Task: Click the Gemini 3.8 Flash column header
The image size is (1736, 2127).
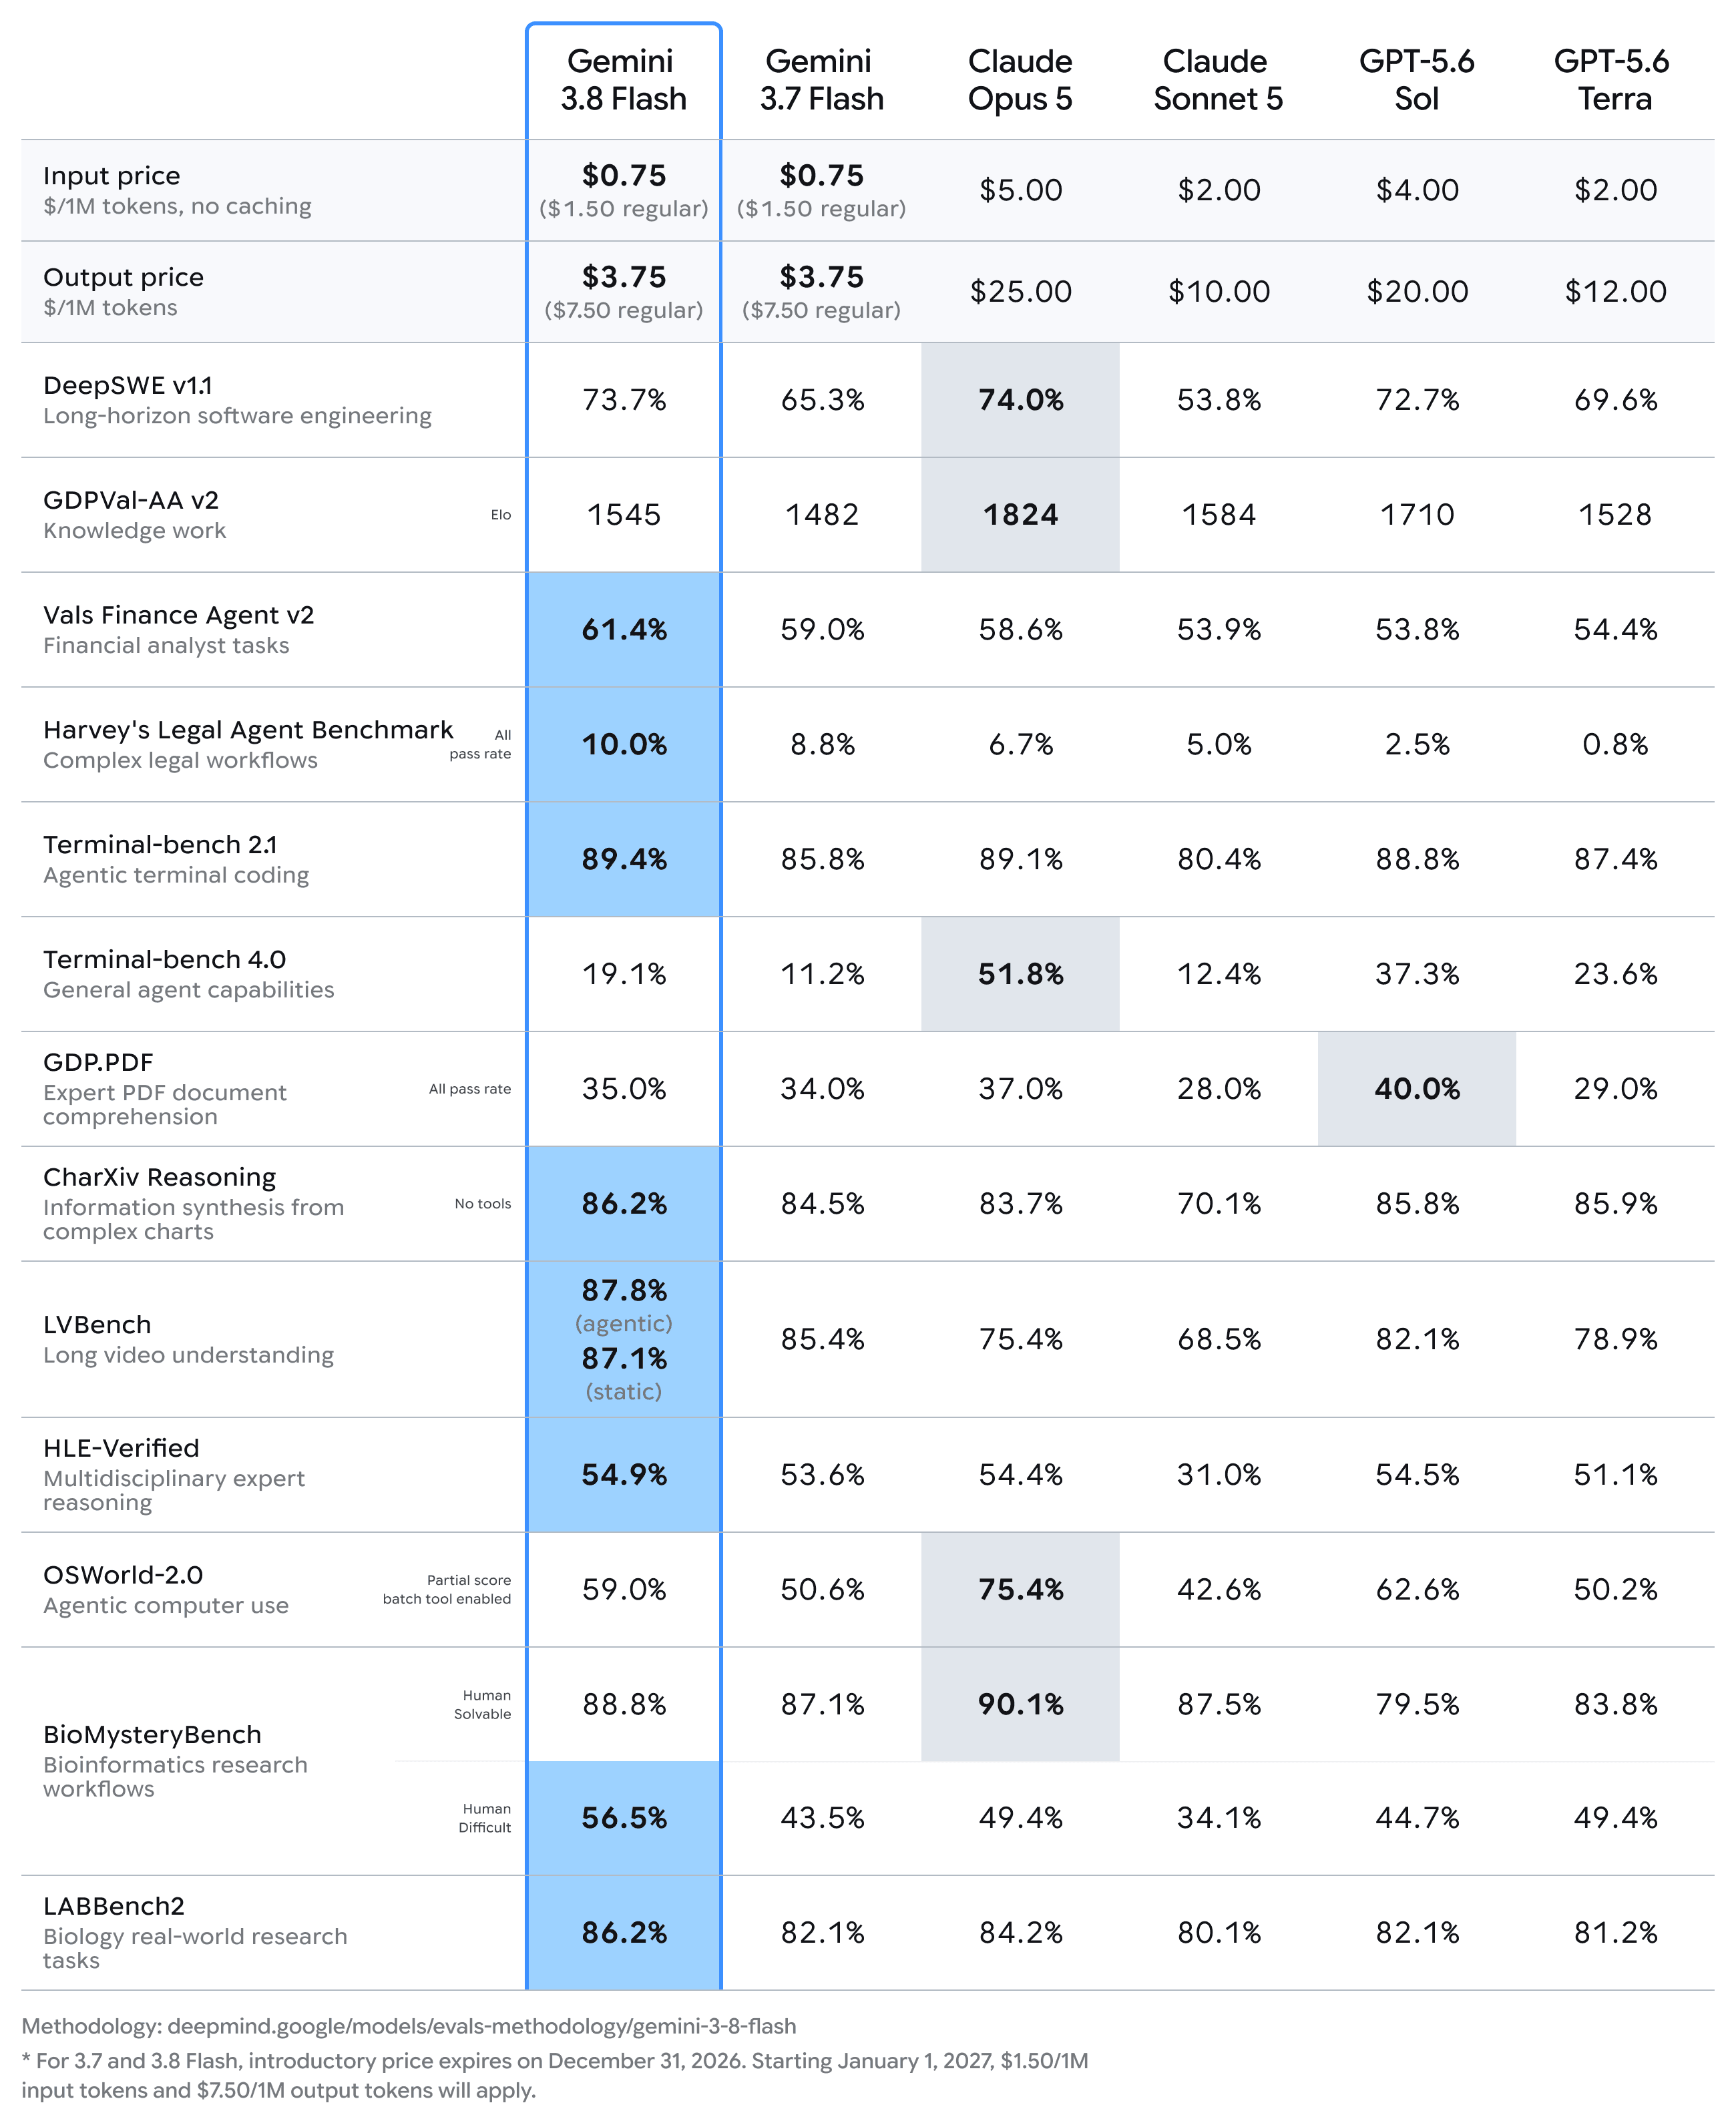Action: point(623,80)
